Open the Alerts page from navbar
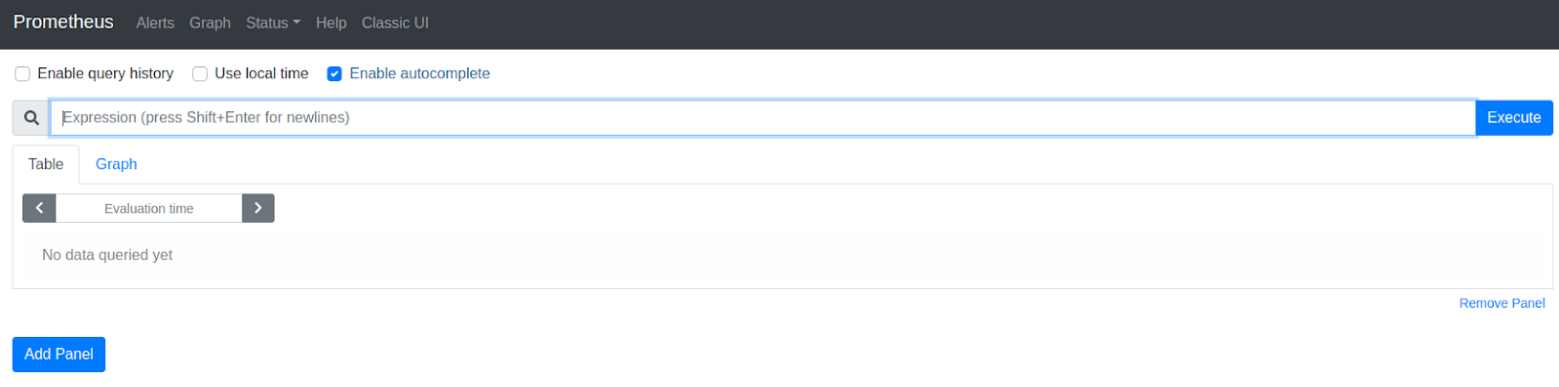Viewport: 1559px width, 387px height. (x=155, y=23)
